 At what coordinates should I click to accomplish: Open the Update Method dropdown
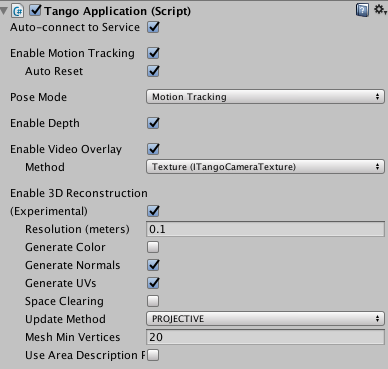coord(265,319)
